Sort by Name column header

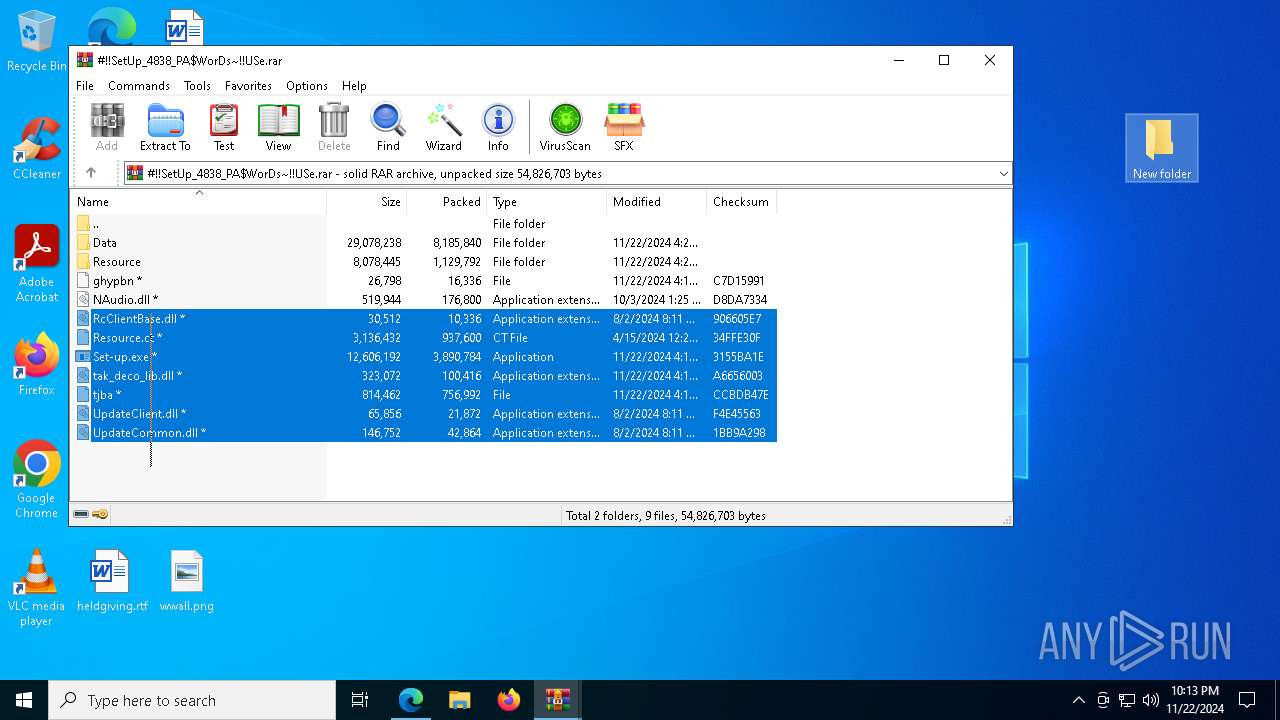click(x=198, y=202)
